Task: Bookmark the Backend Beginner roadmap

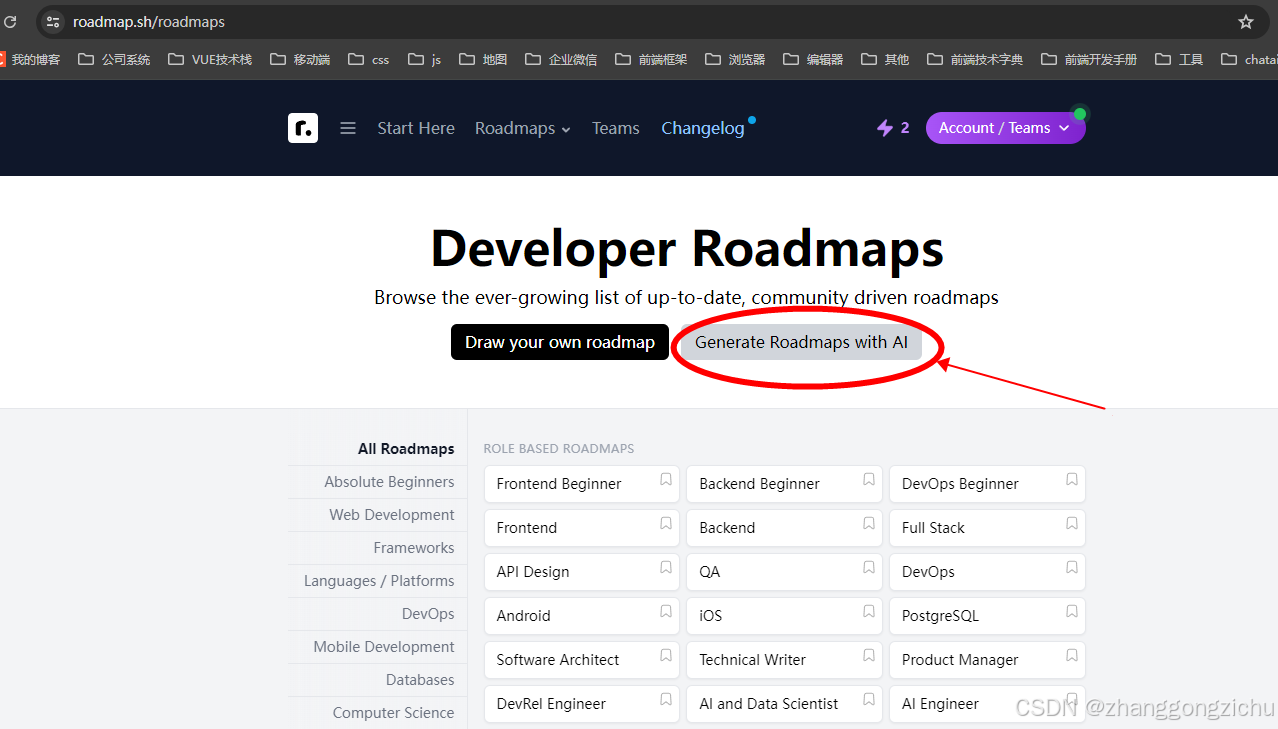Action: point(869,480)
